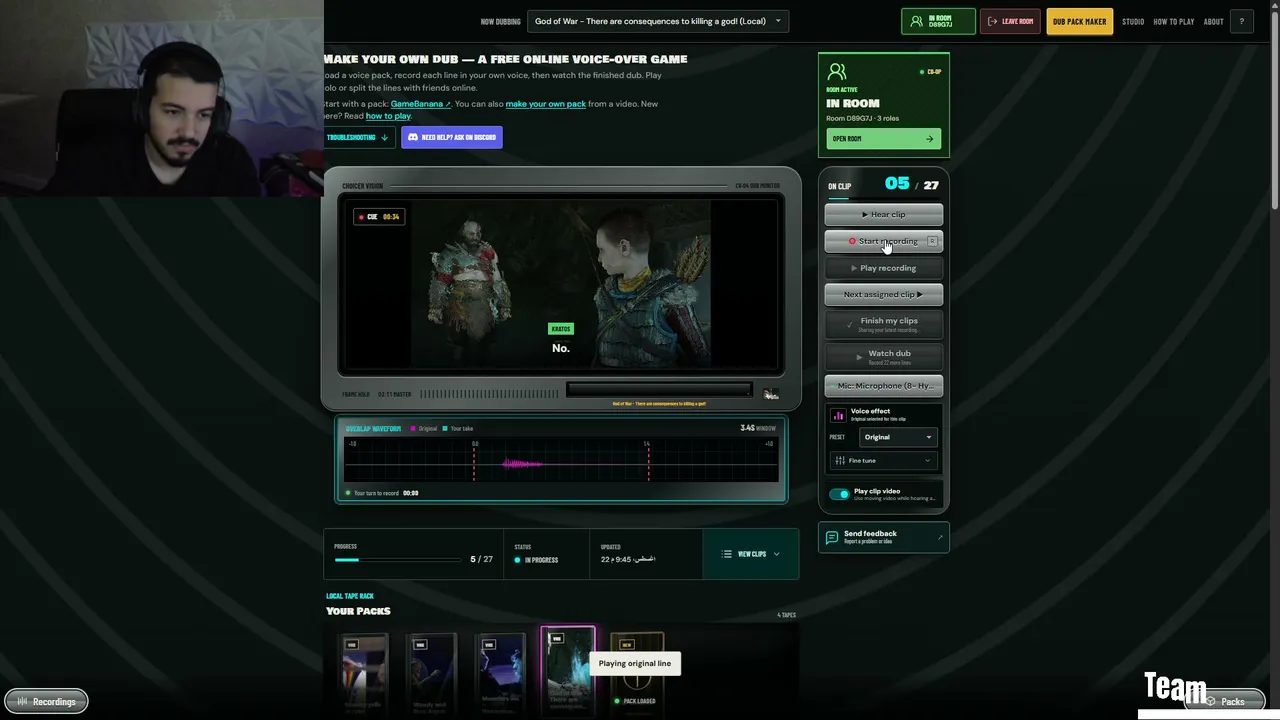The height and width of the screenshot is (720, 1280).
Task: Click the small thumbnail icon below the monitor
Action: coord(771,394)
